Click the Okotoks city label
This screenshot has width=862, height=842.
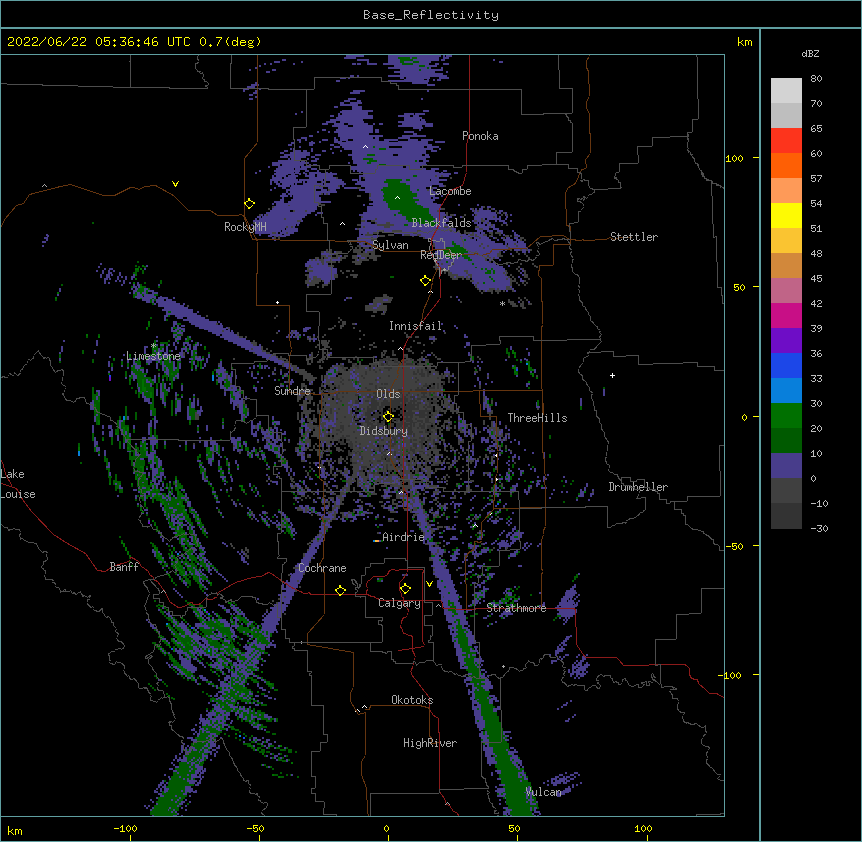[x=412, y=700]
